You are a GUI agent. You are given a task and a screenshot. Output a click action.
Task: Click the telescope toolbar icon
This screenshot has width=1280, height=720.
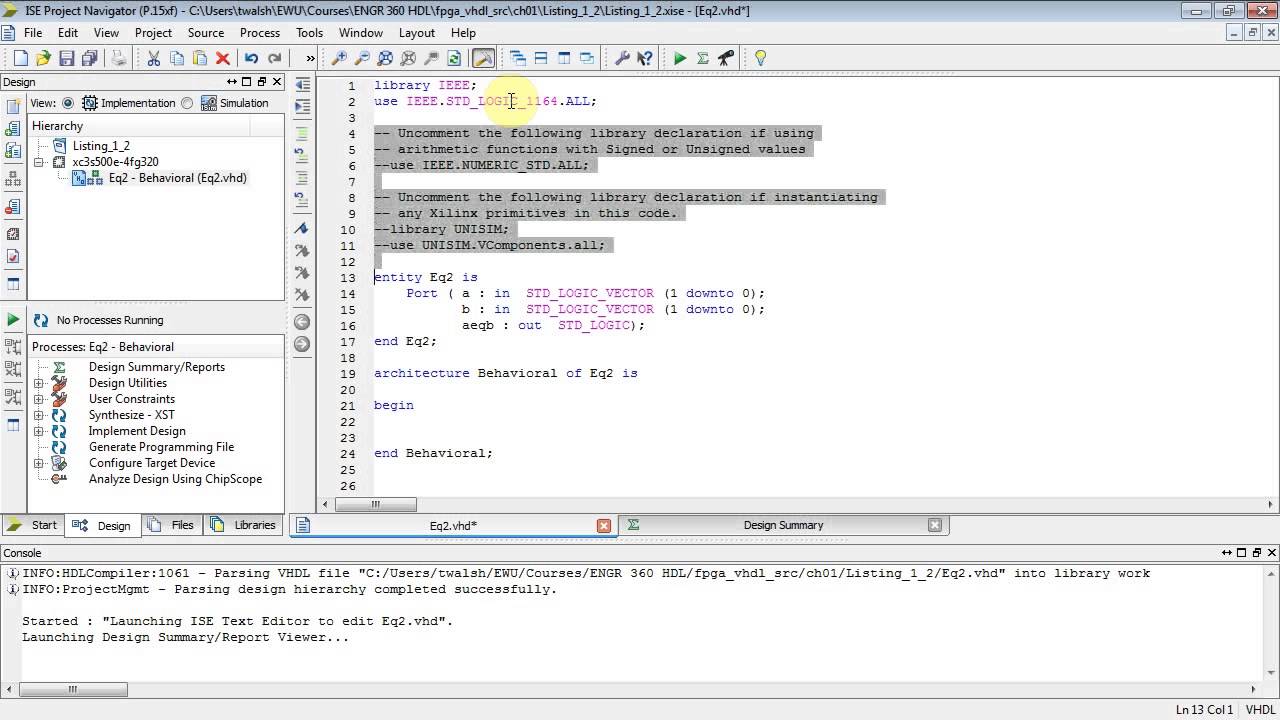coord(726,59)
